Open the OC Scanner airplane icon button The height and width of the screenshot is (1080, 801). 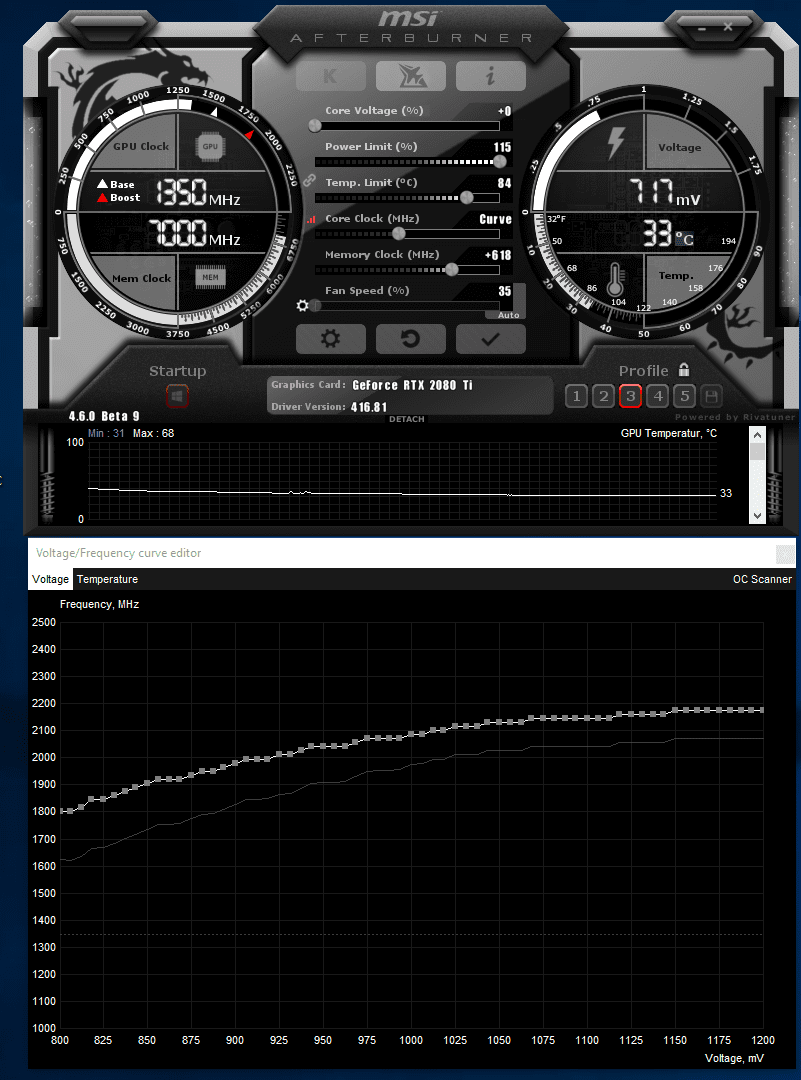tap(410, 76)
